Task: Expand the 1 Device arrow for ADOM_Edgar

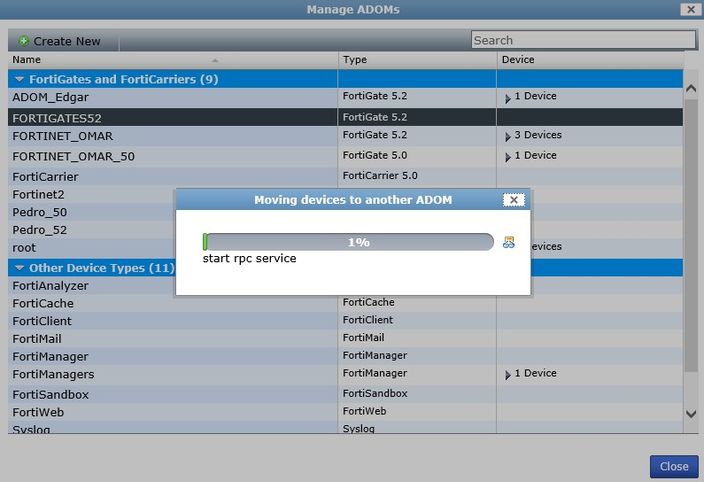Action: 507,98
